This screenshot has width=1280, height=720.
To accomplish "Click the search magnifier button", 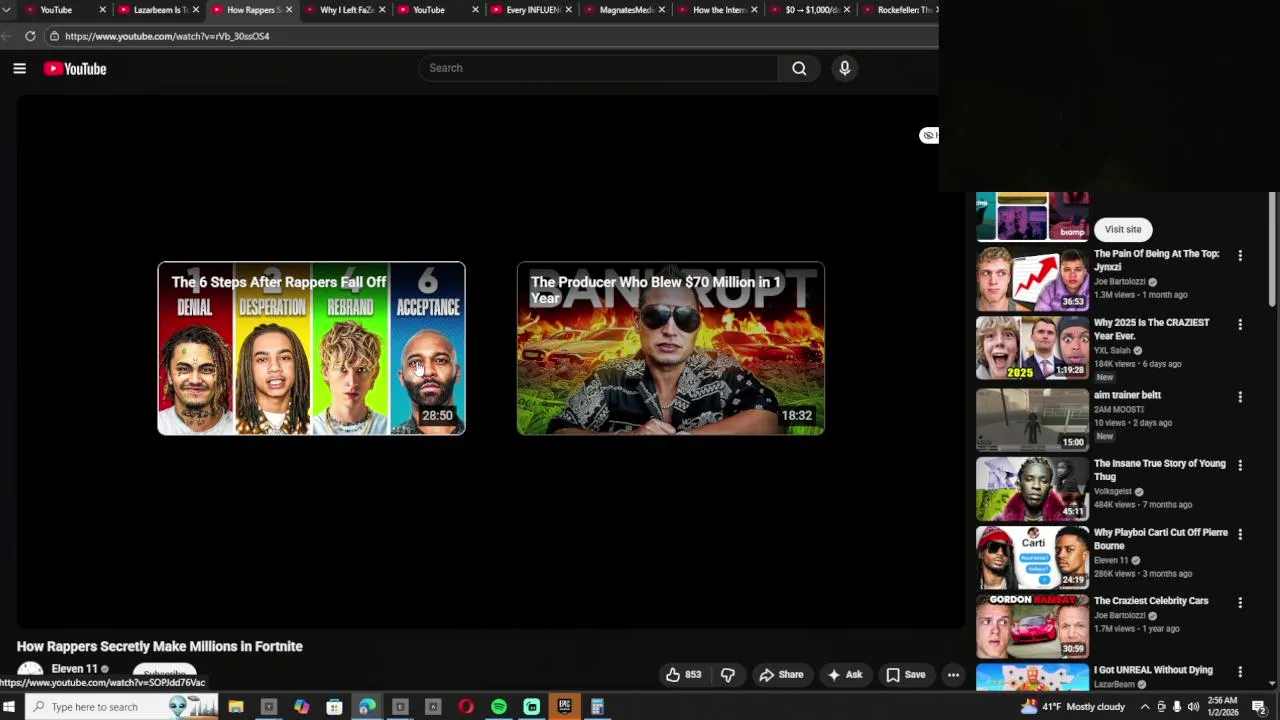I will point(799,68).
